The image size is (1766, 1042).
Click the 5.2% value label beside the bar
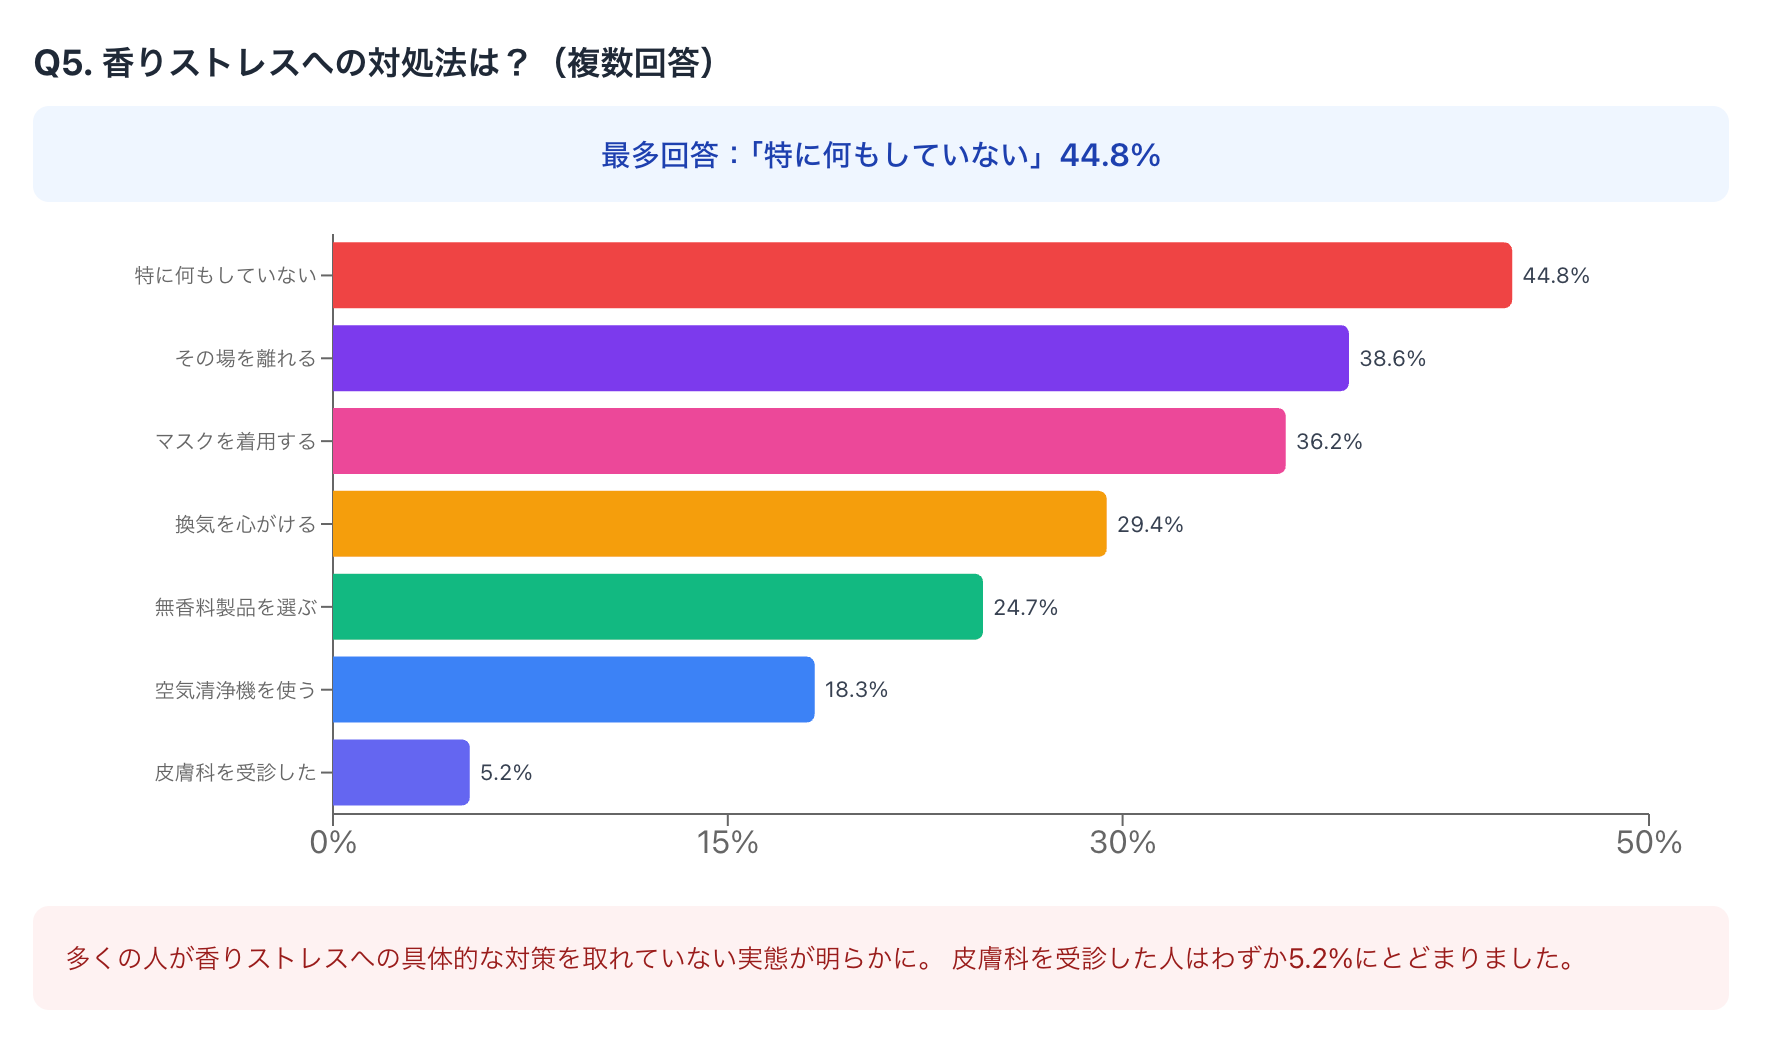[x=506, y=773]
